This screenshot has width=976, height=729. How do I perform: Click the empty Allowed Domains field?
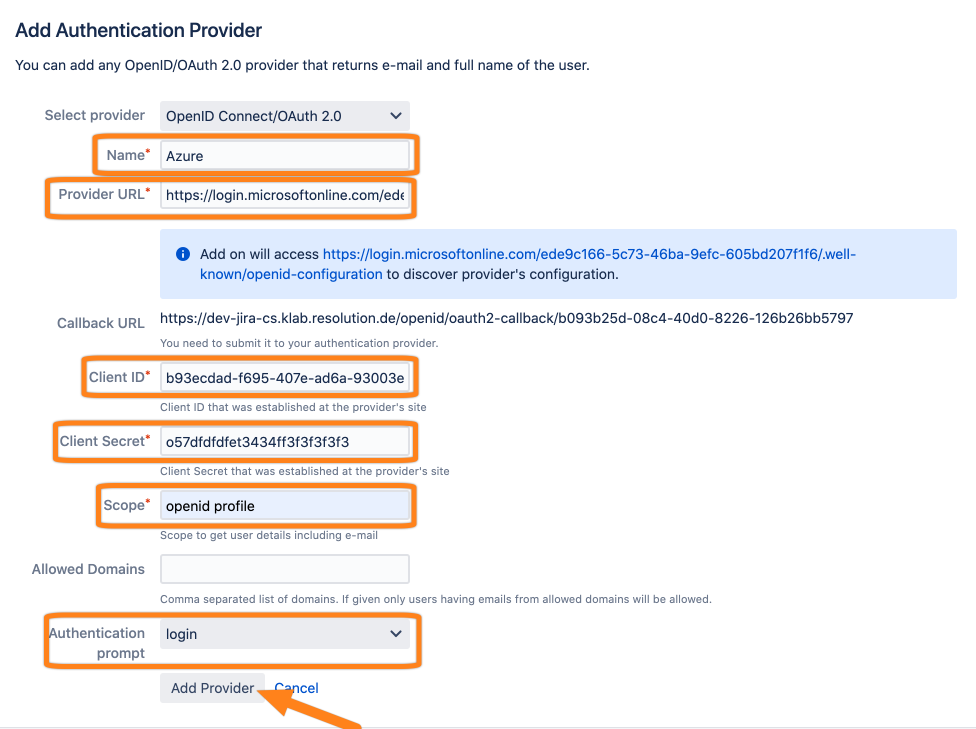pos(285,568)
